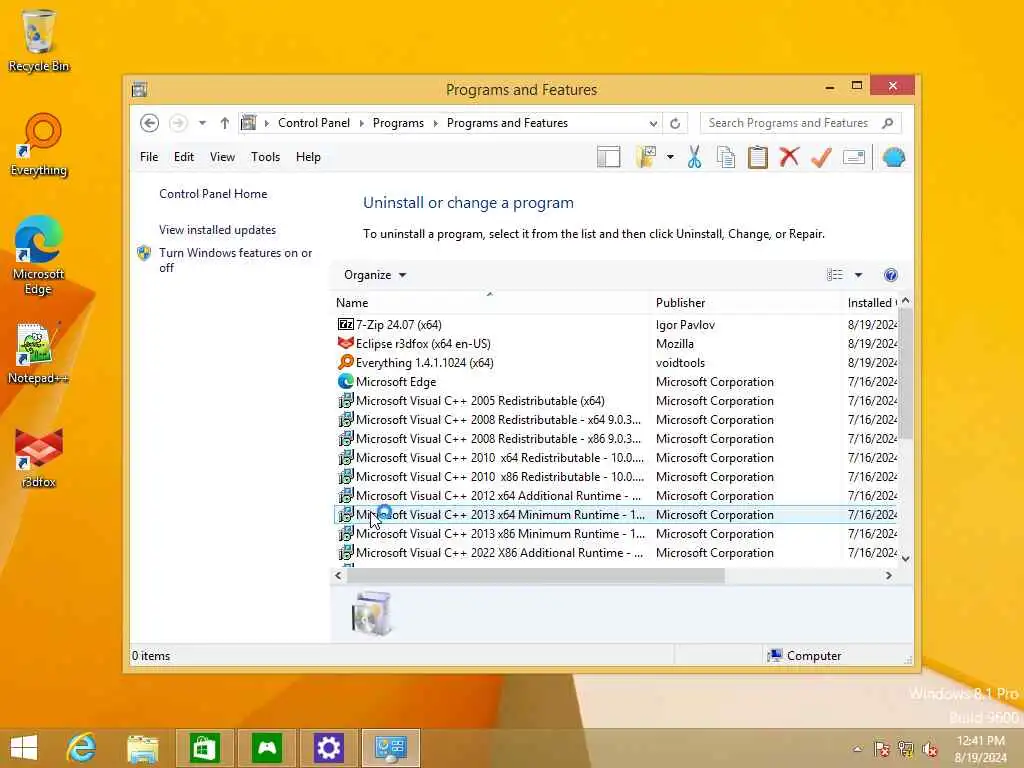Show hidden system tray icons

(x=857, y=749)
